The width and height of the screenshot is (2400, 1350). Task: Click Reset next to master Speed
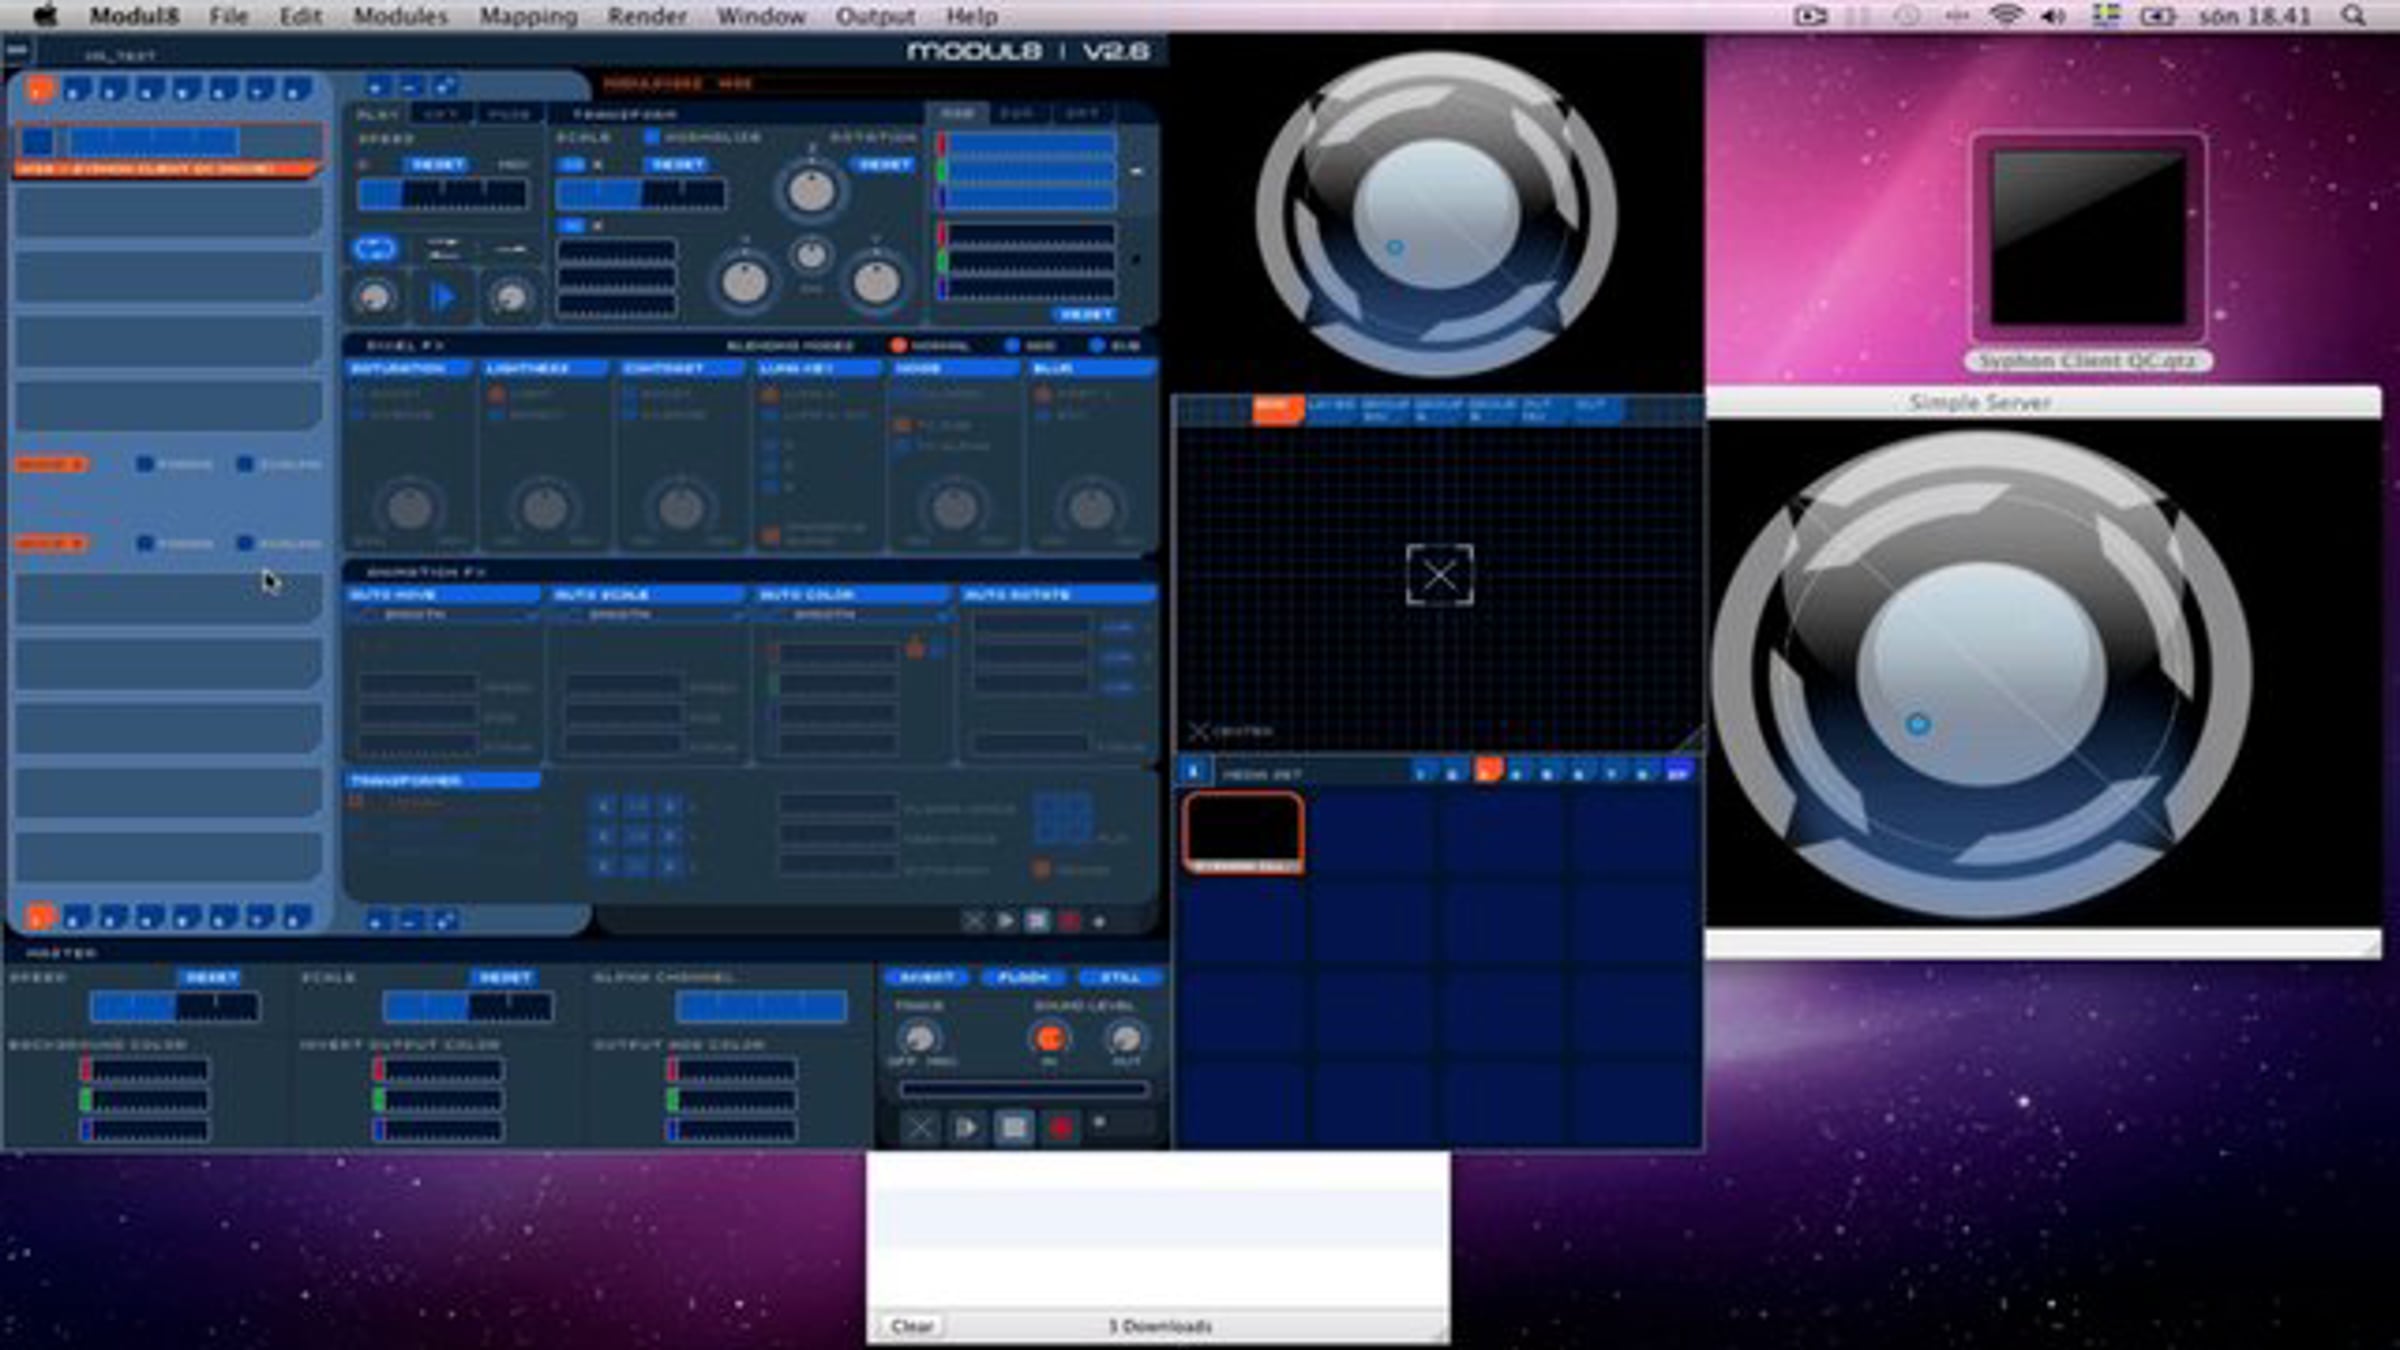click(211, 977)
